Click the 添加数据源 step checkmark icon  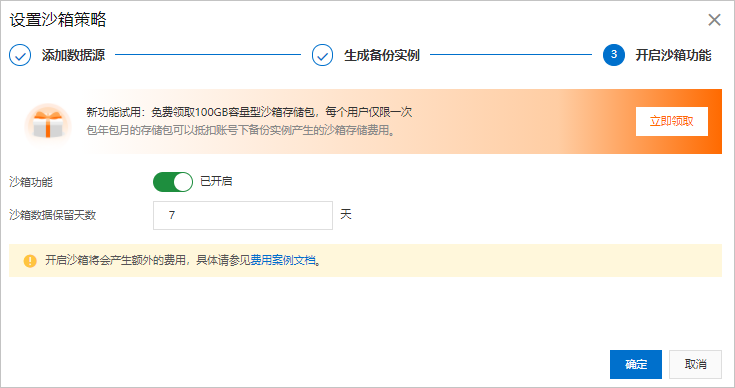[20, 55]
